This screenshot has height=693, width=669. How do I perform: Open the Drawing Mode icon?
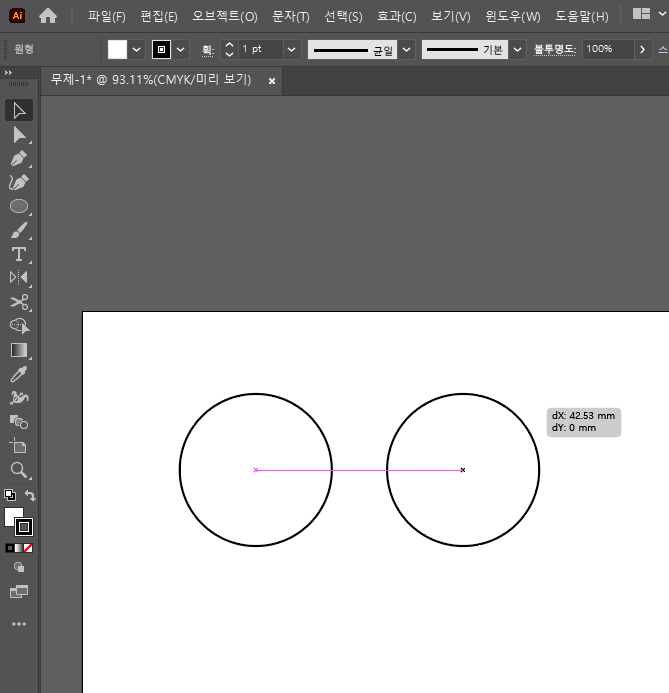[19, 567]
